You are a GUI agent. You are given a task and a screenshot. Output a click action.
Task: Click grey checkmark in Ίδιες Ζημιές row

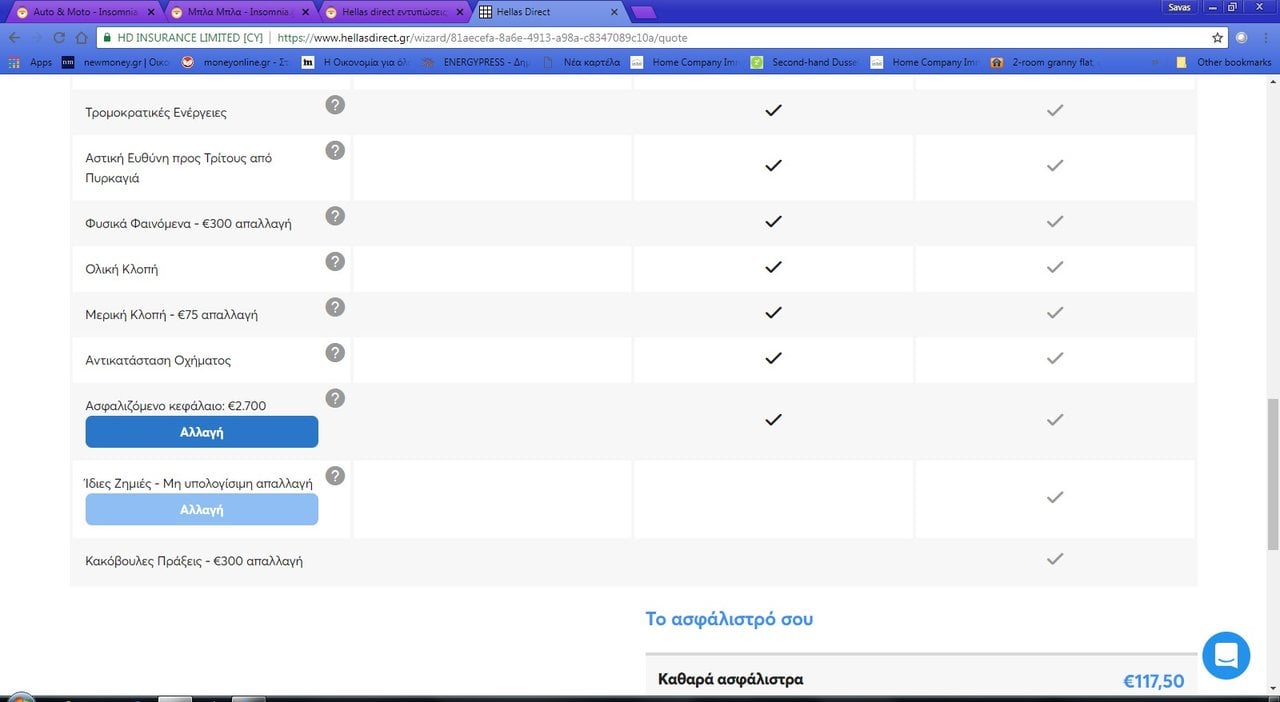tap(1054, 497)
